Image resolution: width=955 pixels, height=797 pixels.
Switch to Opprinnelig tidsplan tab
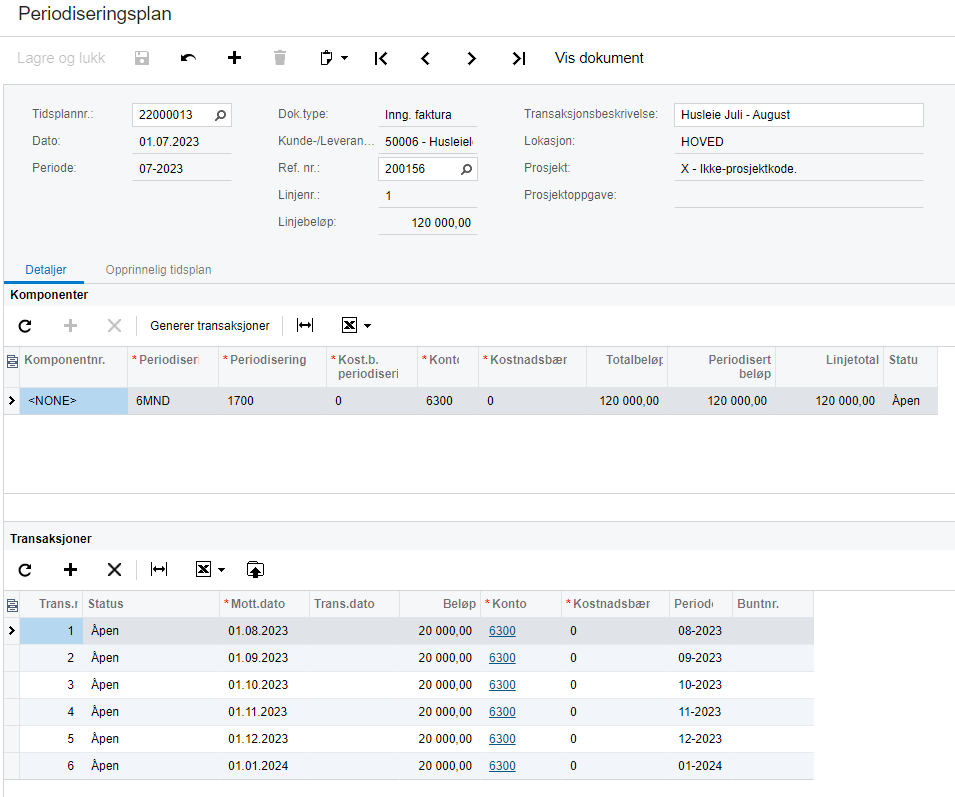click(x=158, y=270)
